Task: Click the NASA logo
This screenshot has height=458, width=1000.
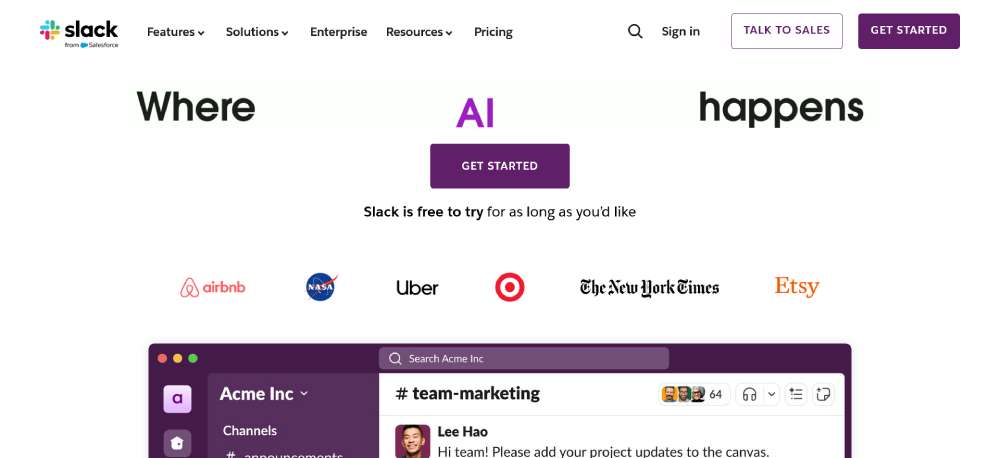Action: click(x=321, y=287)
